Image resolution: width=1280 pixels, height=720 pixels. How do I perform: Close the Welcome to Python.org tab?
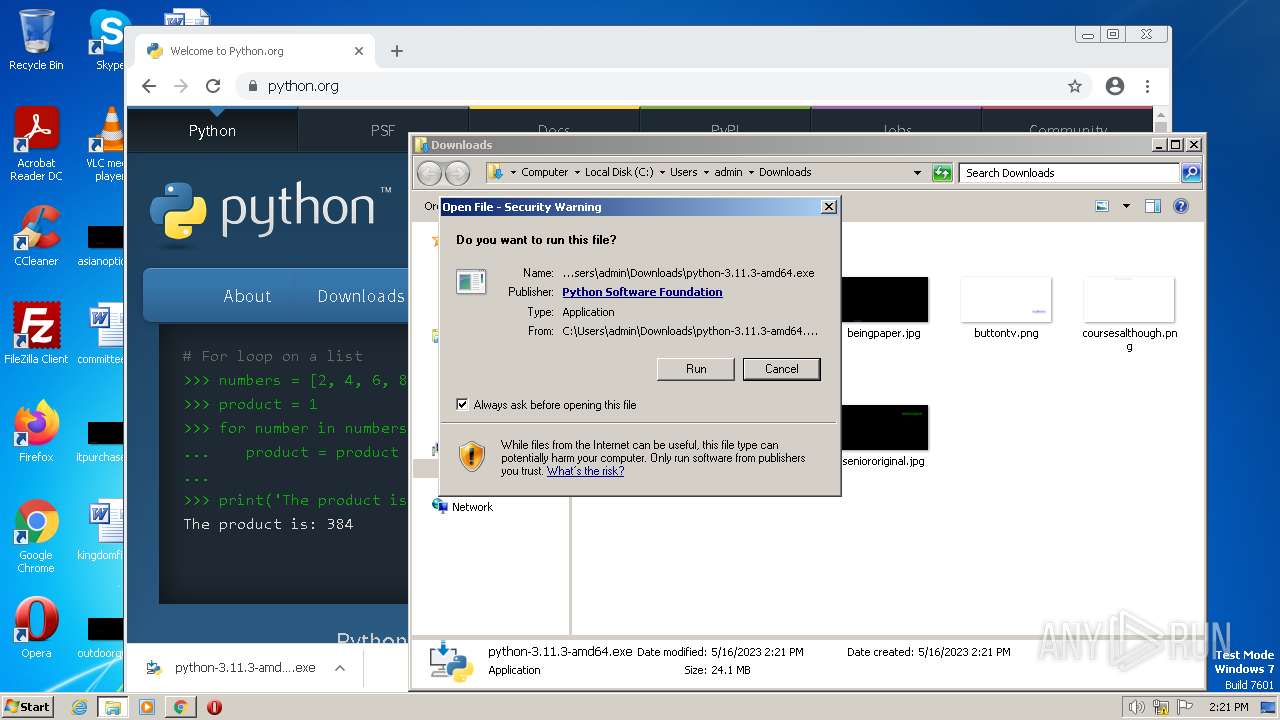[x=359, y=51]
